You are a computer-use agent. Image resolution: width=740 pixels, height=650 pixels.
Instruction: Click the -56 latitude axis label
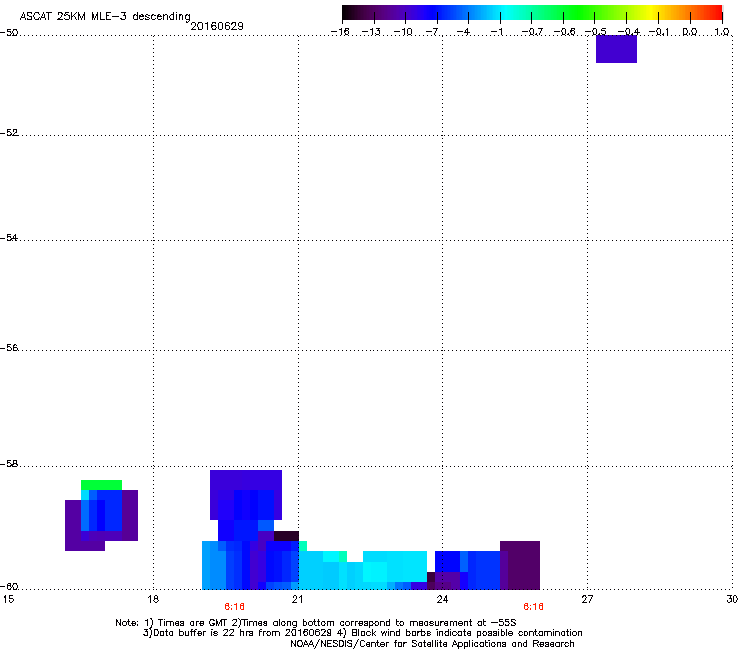[x=9, y=347]
